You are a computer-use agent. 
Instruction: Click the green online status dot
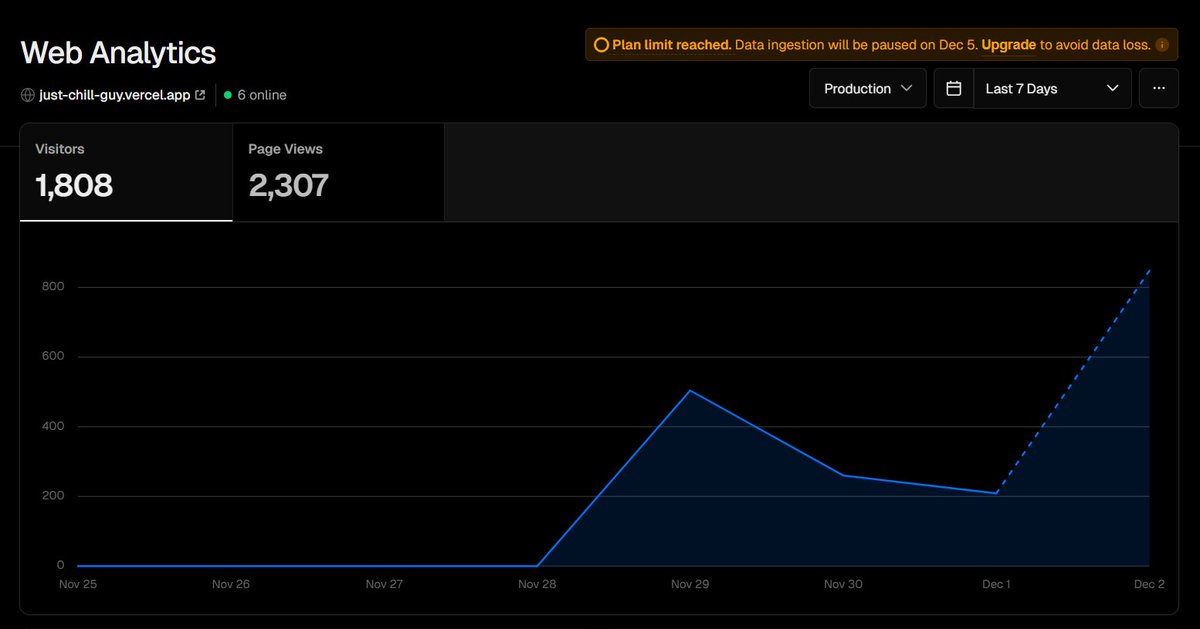(x=228, y=95)
